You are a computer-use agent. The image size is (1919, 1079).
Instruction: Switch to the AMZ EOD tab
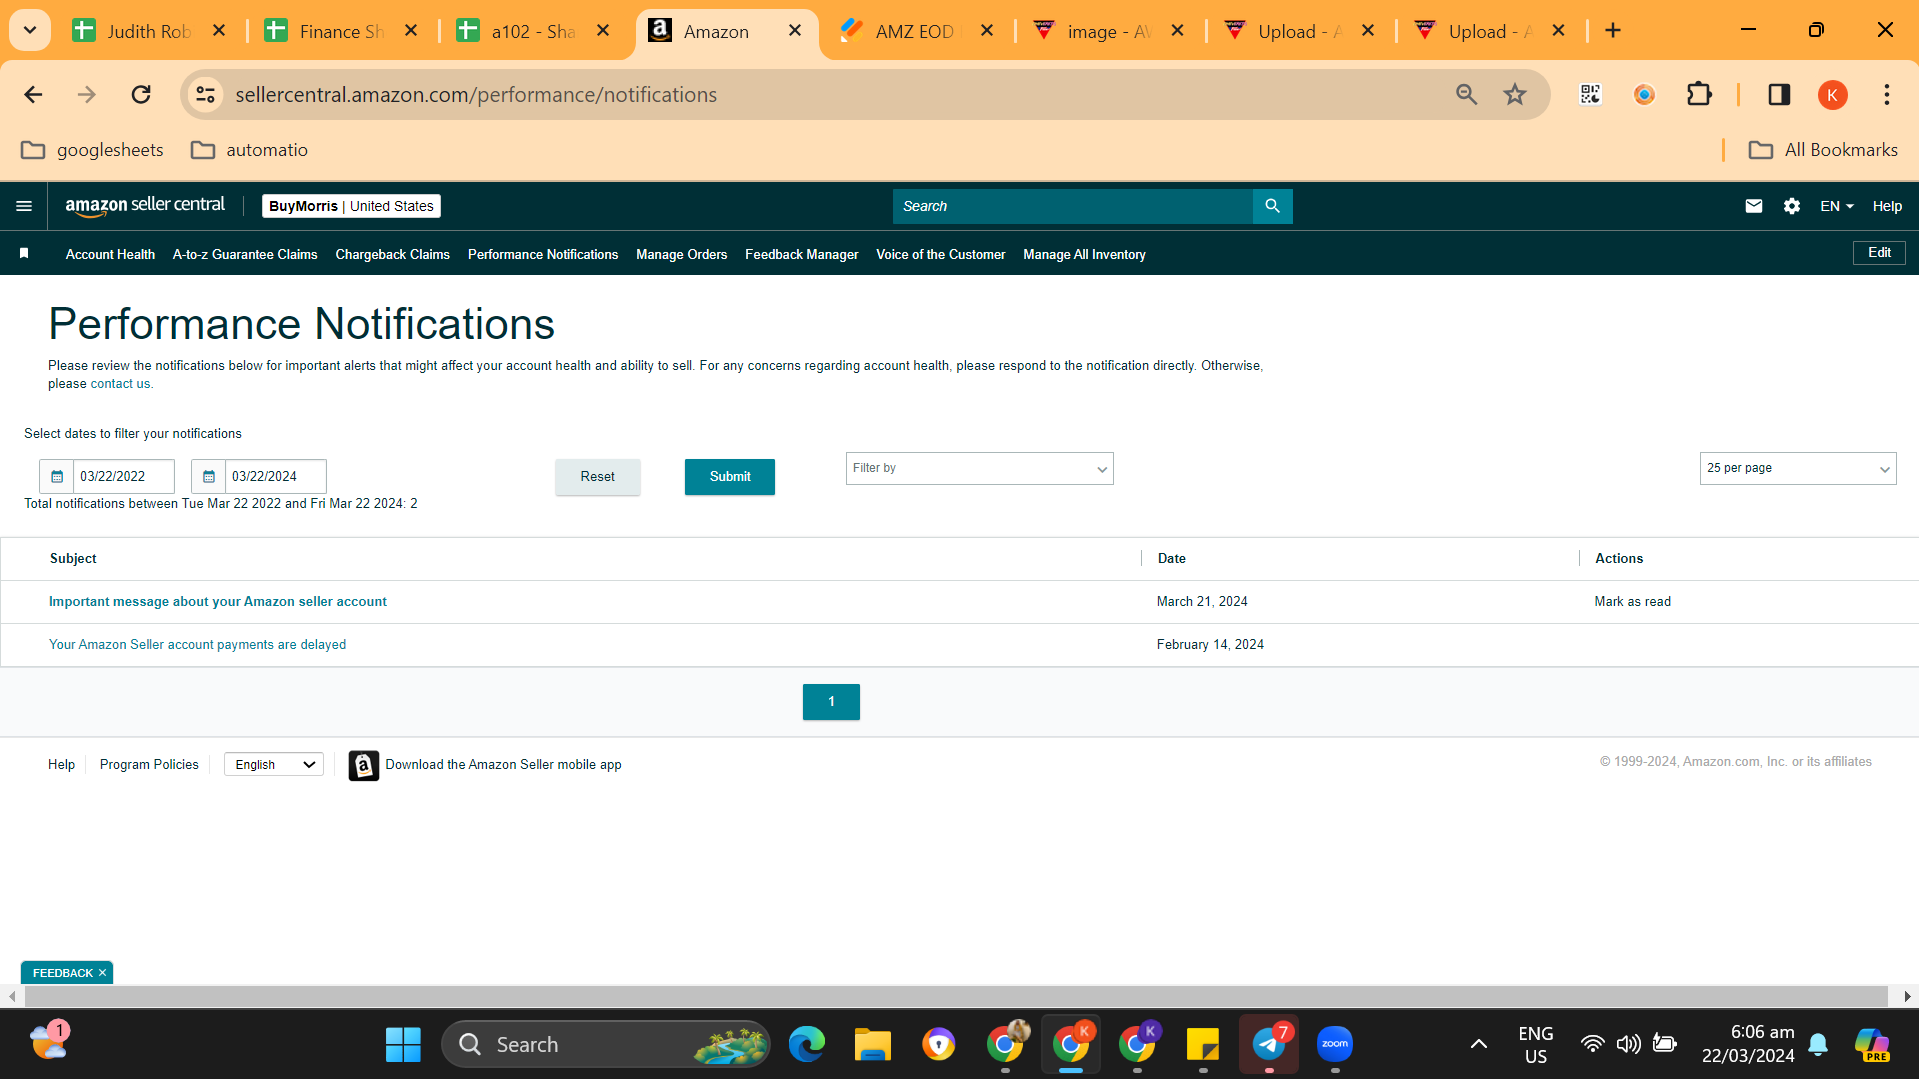pos(917,31)
